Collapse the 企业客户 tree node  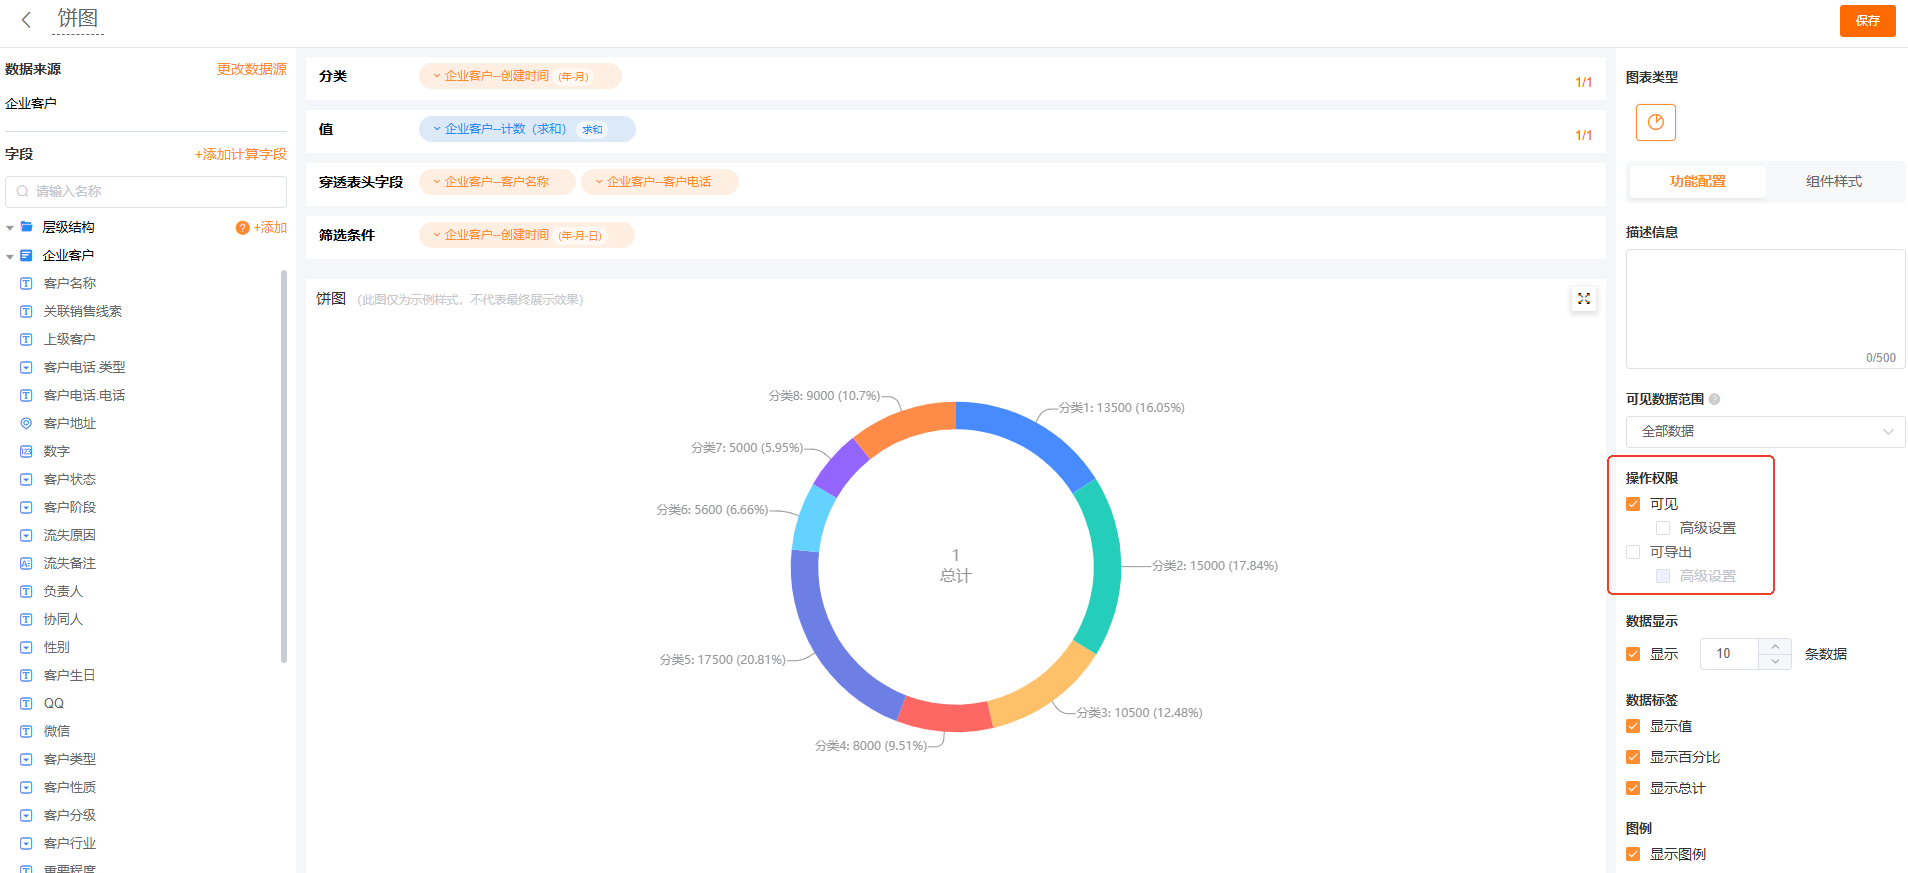point(10,256)
